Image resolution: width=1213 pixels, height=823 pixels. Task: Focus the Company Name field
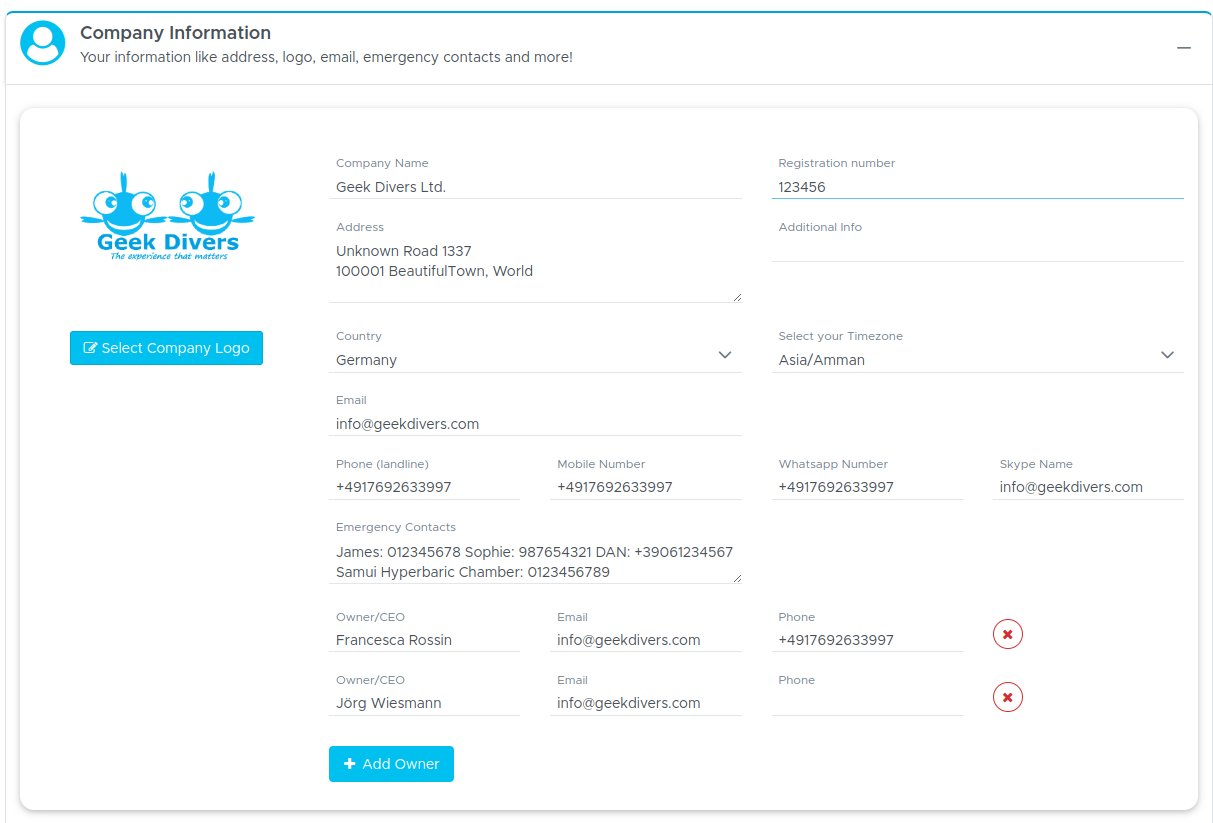[x=535, y=187]
